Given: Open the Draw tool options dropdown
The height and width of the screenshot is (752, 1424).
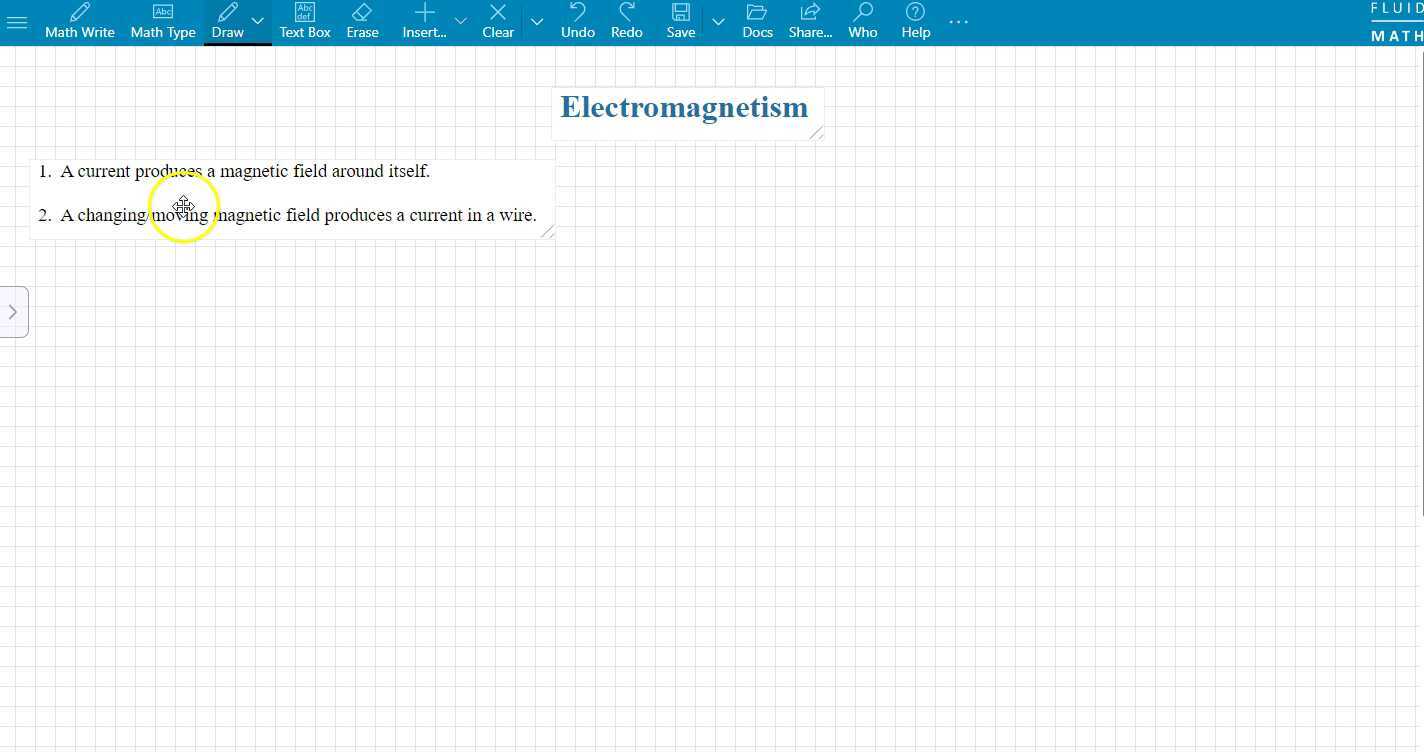Looking at the screenshot, I should (258, 21).
